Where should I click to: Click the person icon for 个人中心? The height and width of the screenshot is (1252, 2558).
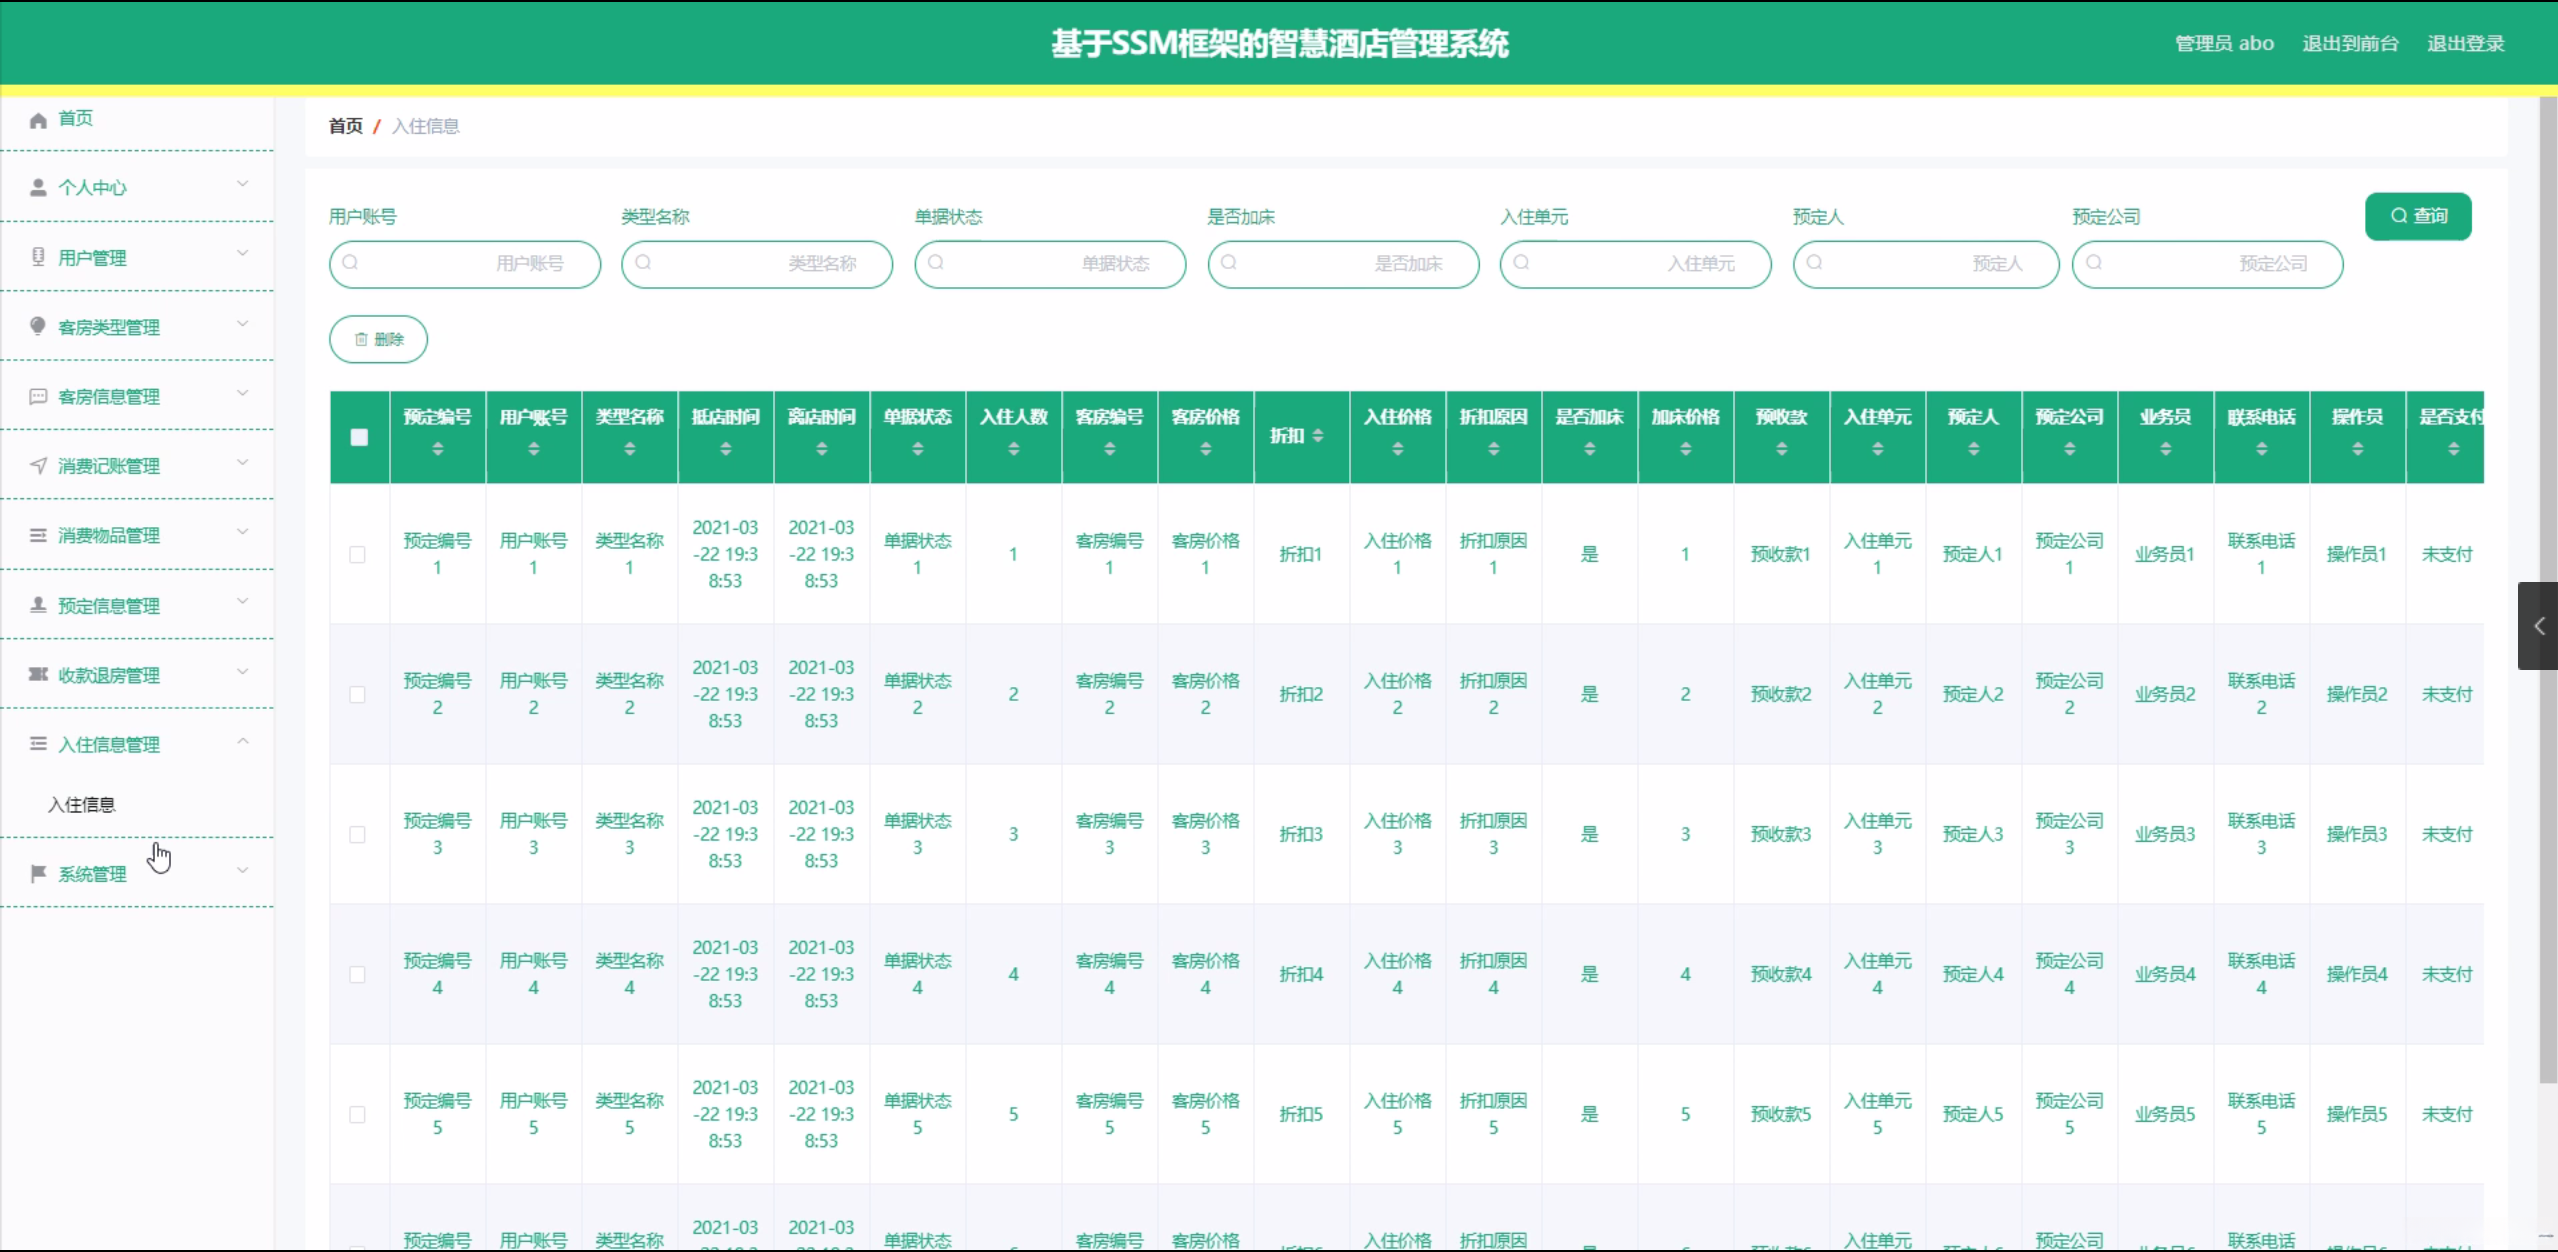(x=38, y=188)
